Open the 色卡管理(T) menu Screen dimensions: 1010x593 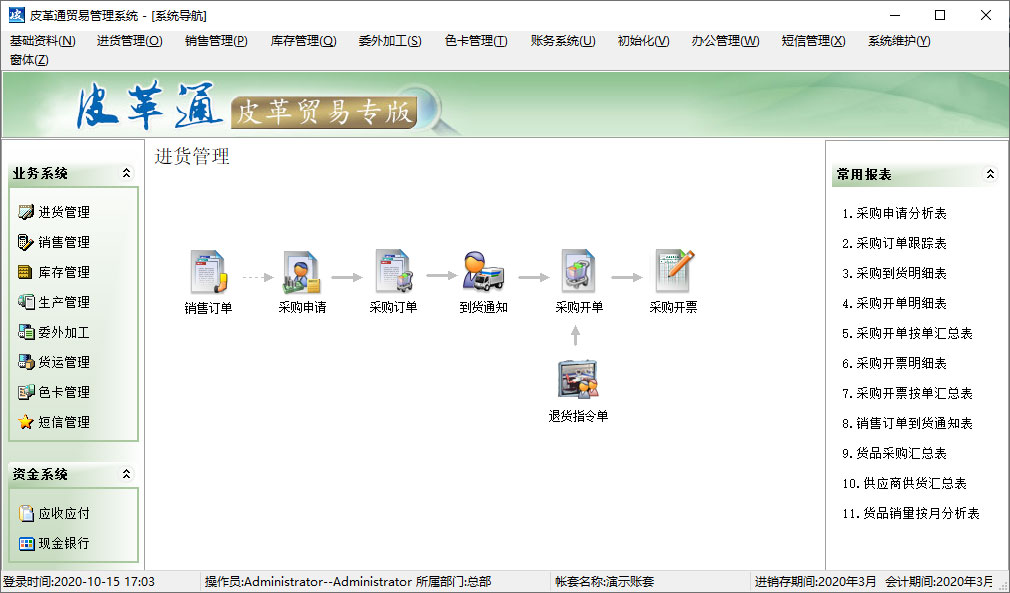476,41
